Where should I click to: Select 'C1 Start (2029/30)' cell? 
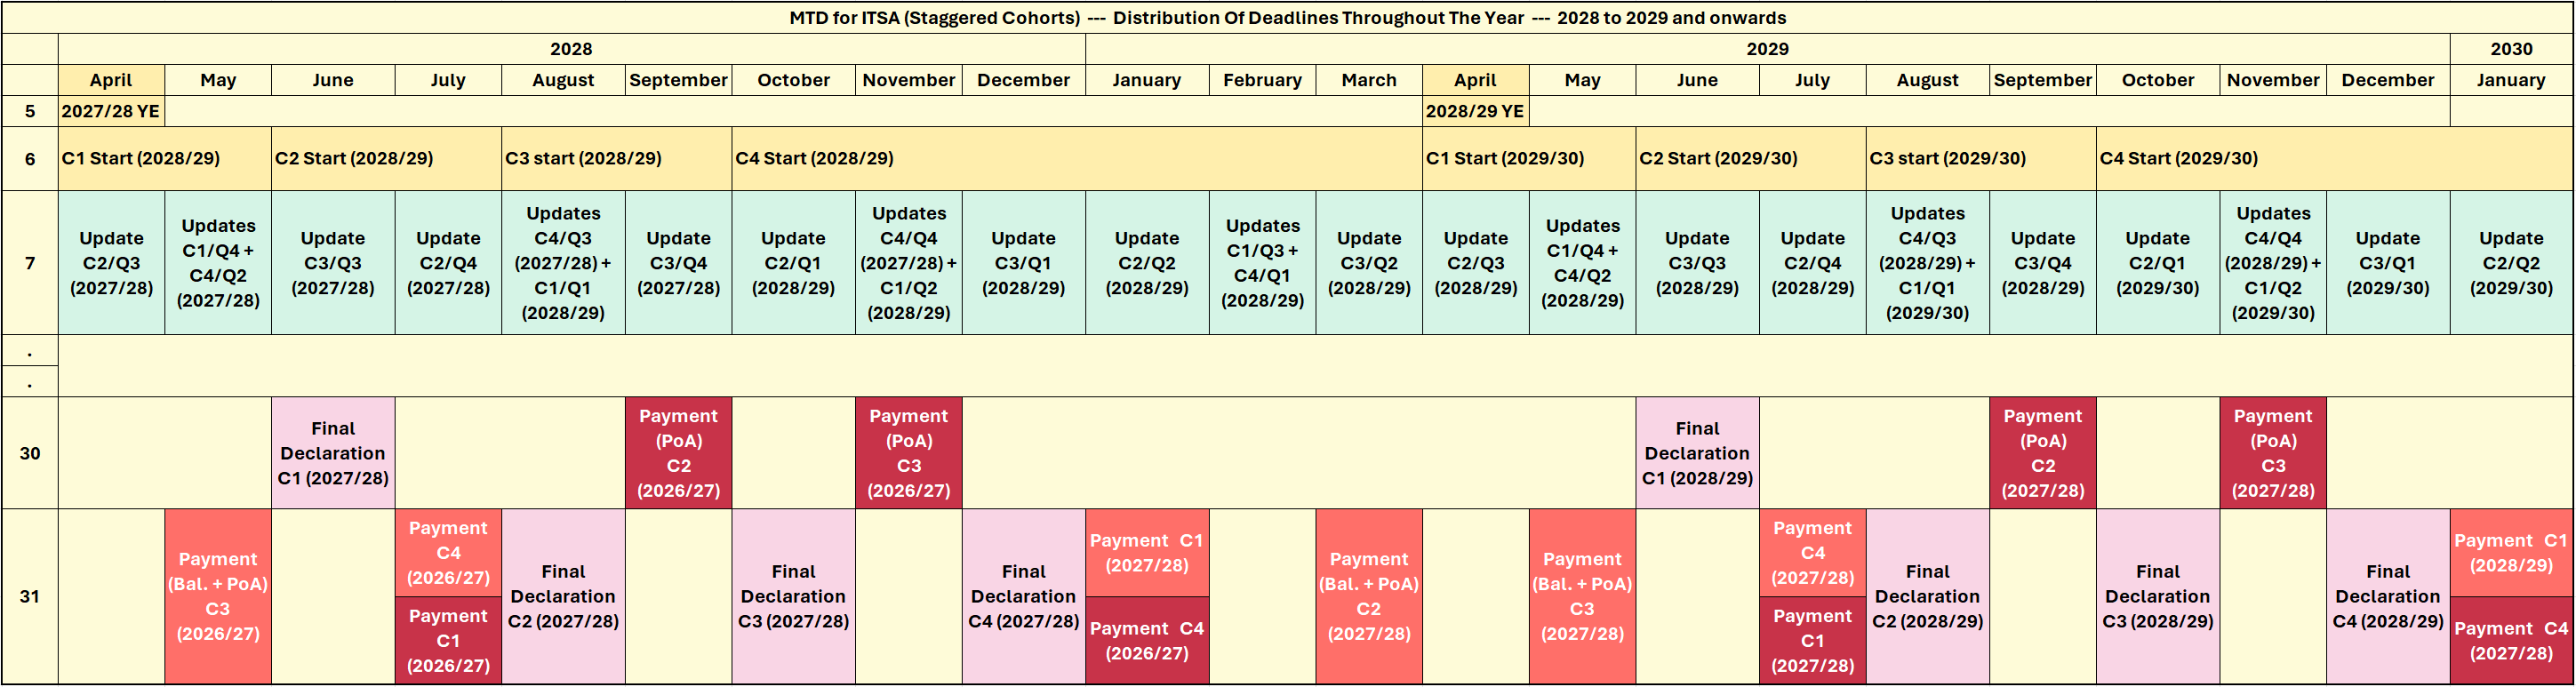pos(1529,158)
